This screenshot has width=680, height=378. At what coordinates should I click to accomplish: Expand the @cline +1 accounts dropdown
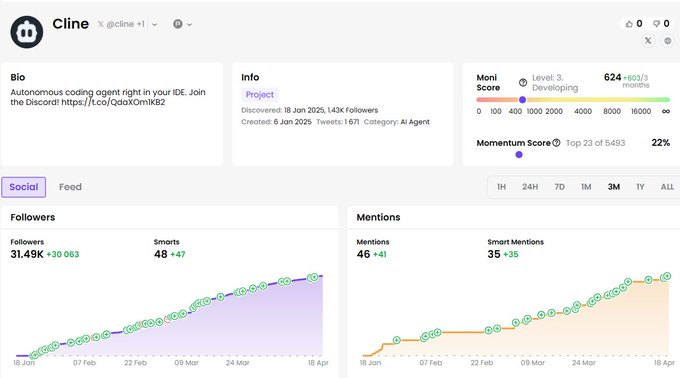tap(154, 25)
